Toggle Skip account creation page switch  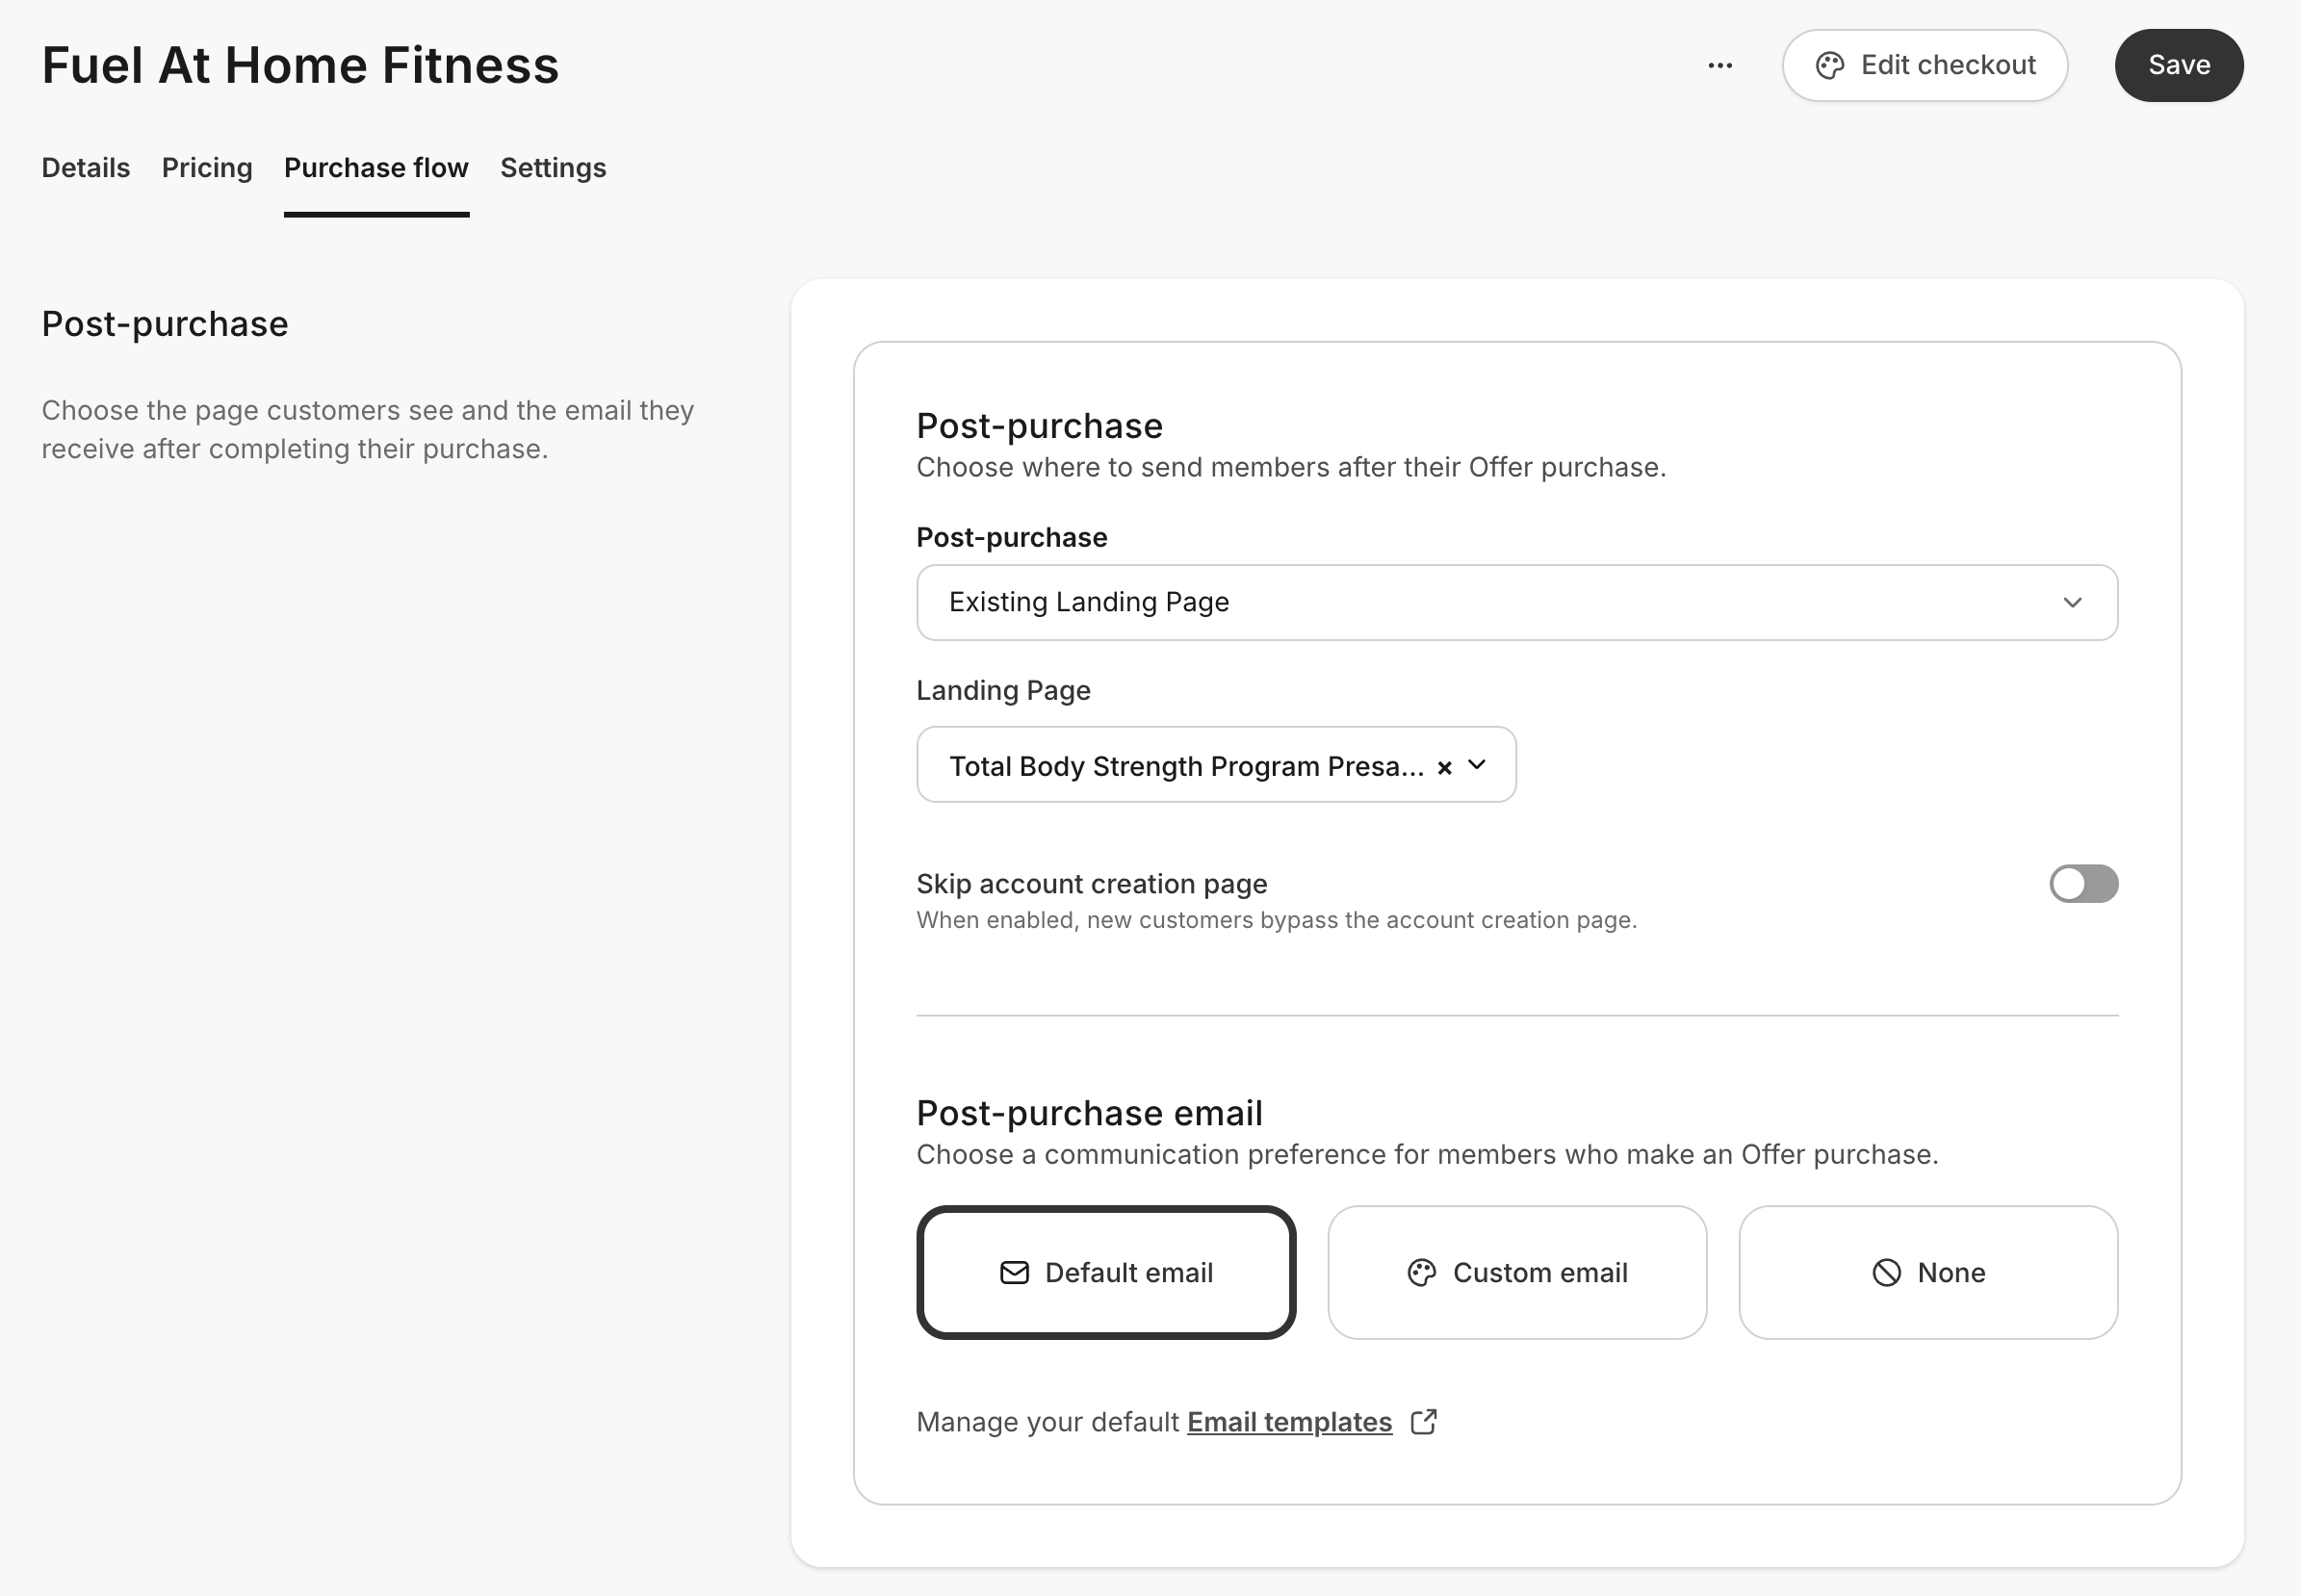coord(2084,884)
